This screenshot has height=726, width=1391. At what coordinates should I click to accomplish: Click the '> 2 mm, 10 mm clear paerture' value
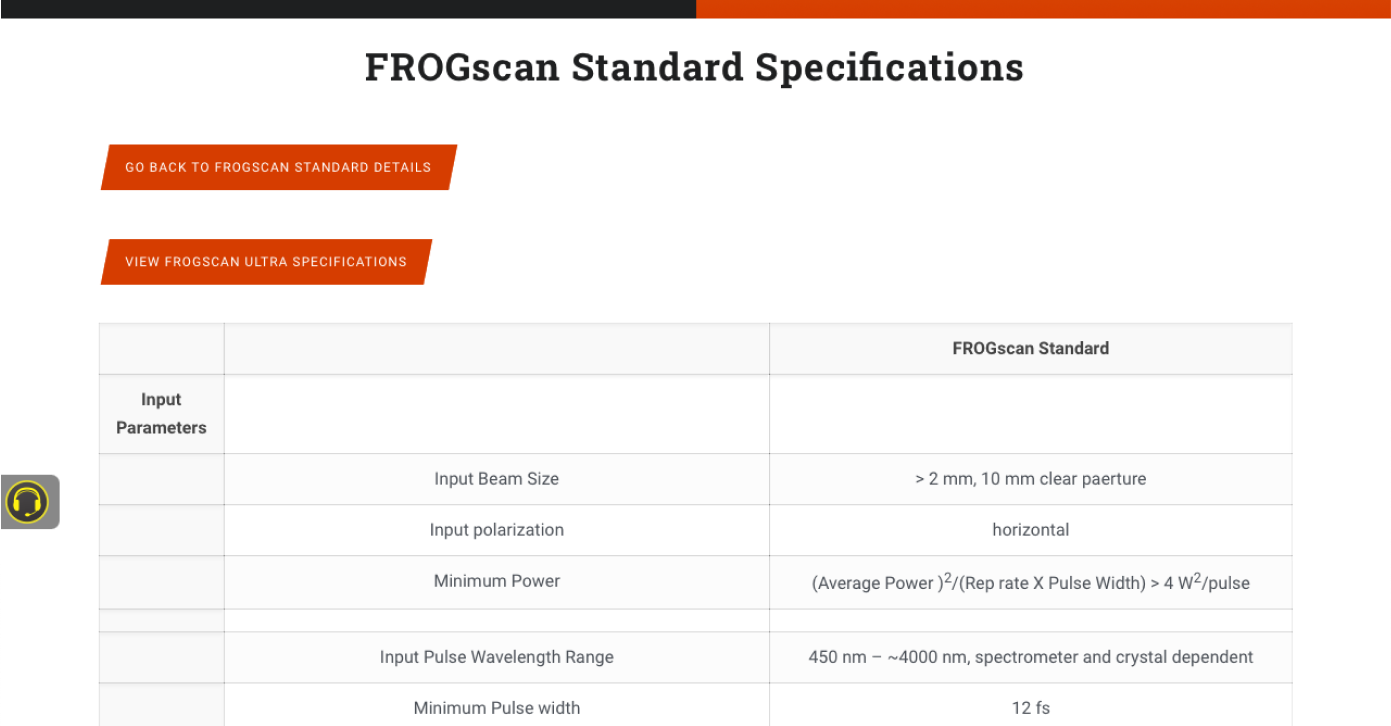[x=1030, y=478]
